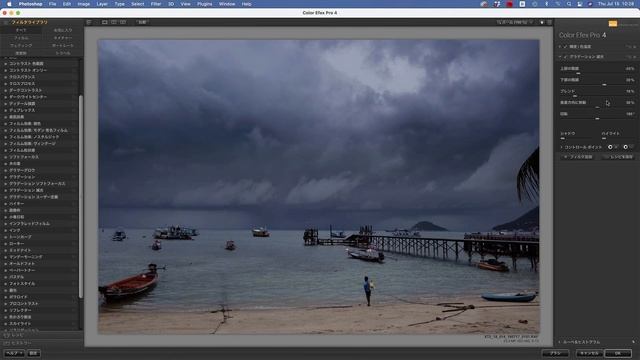Uncheck the グラデーション 減光 filter checkbox
Image resolution: width=640 pixels, height=360 pixels.
[x=565, y=57]
